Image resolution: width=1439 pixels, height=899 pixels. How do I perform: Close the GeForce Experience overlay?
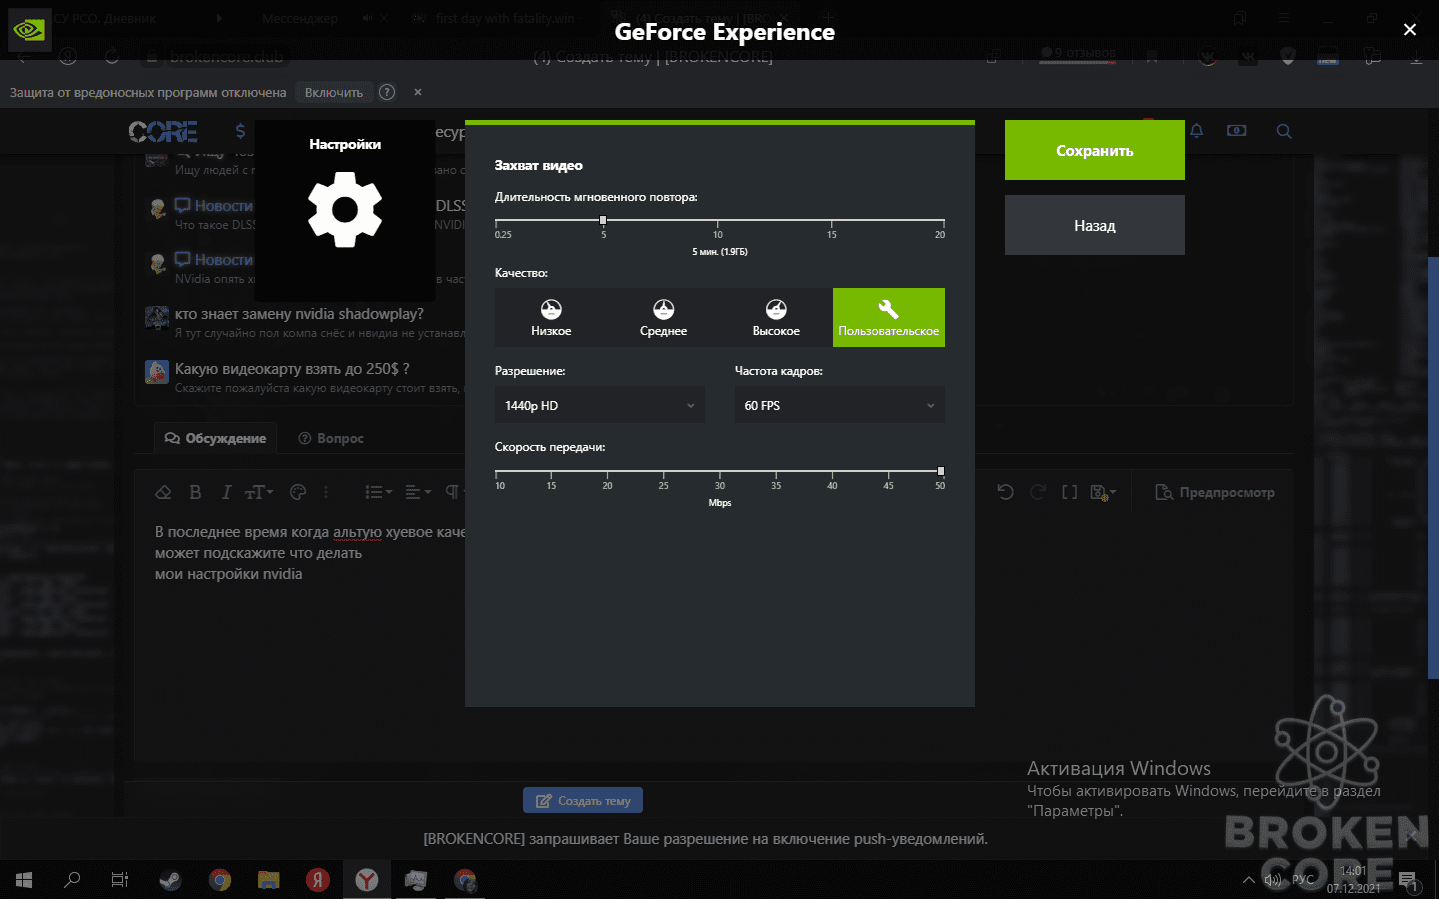click(1410, 30)
